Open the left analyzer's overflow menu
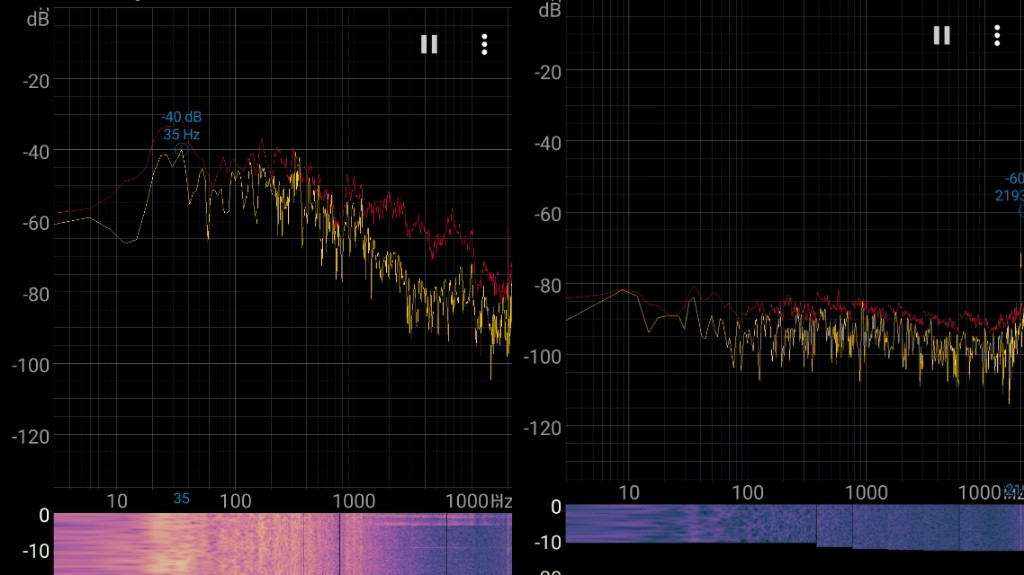This screenshot has width=1024, height=575. [484, 44]
